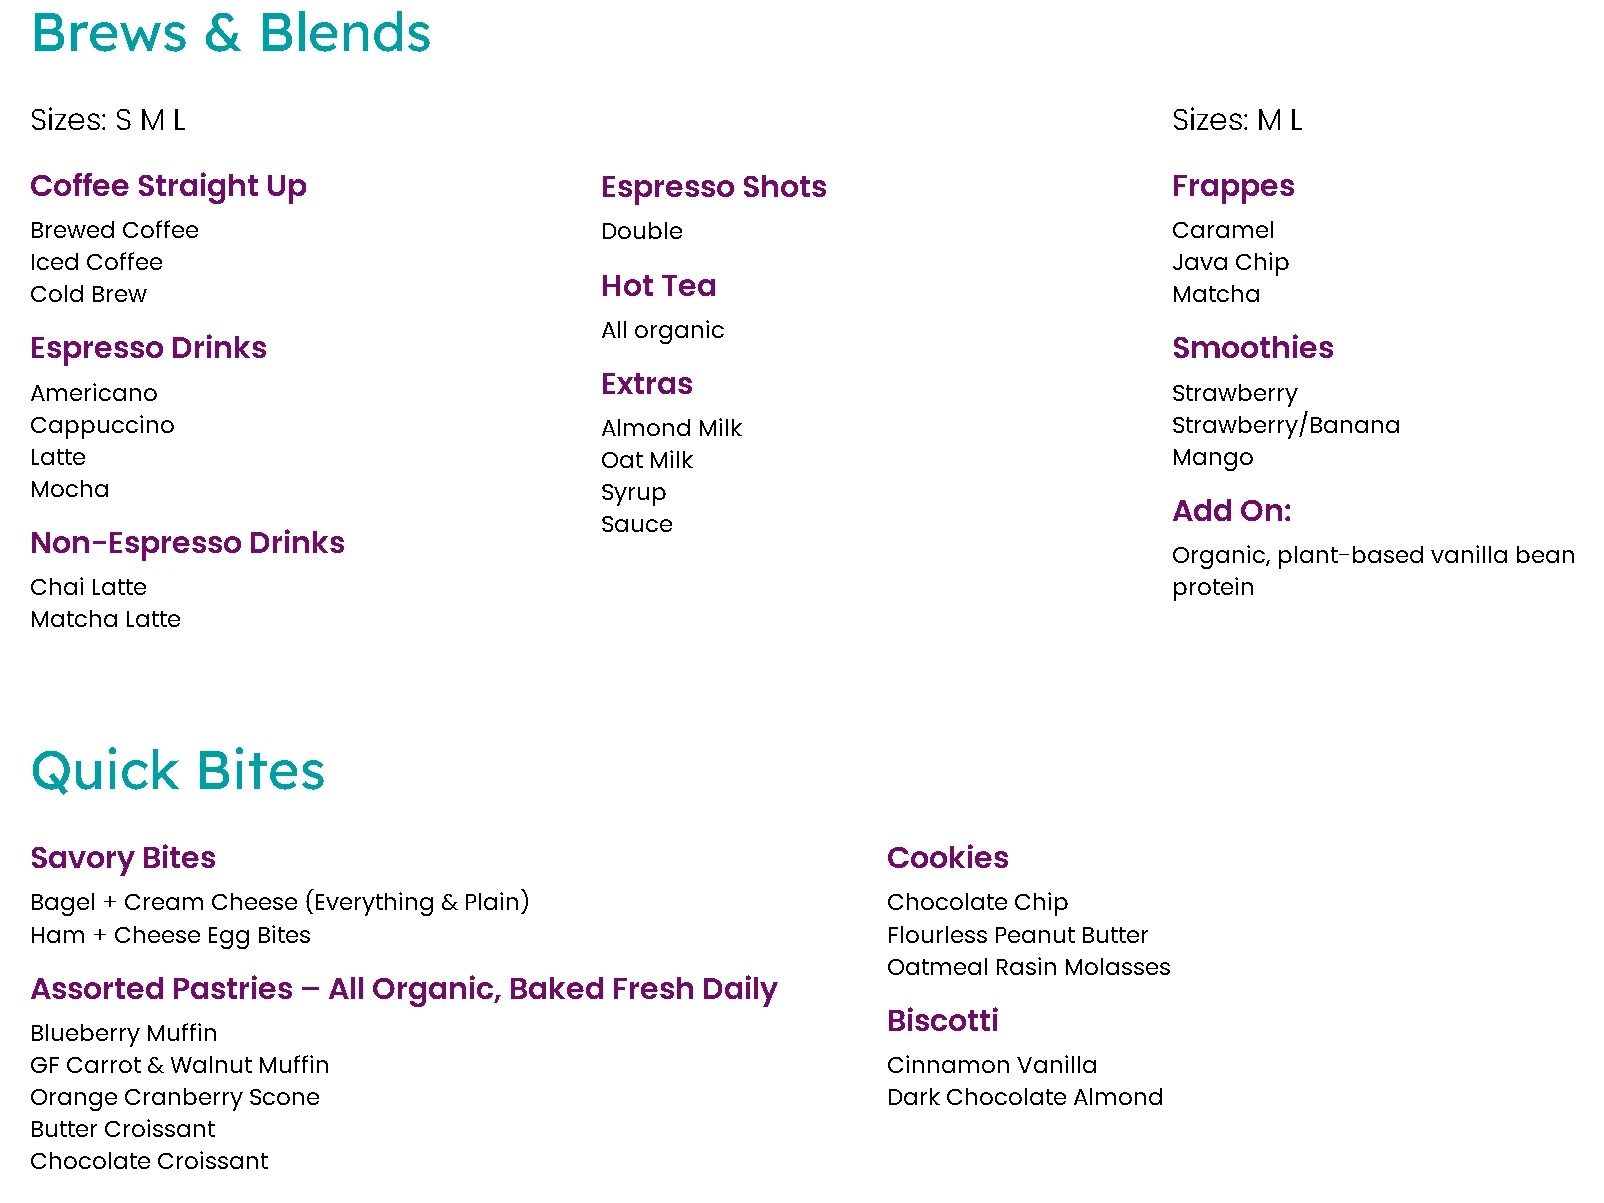This screenshot has height=1203, width=1604.
Task: Choose Cold Brew from the coffee list
Action: 88,294
